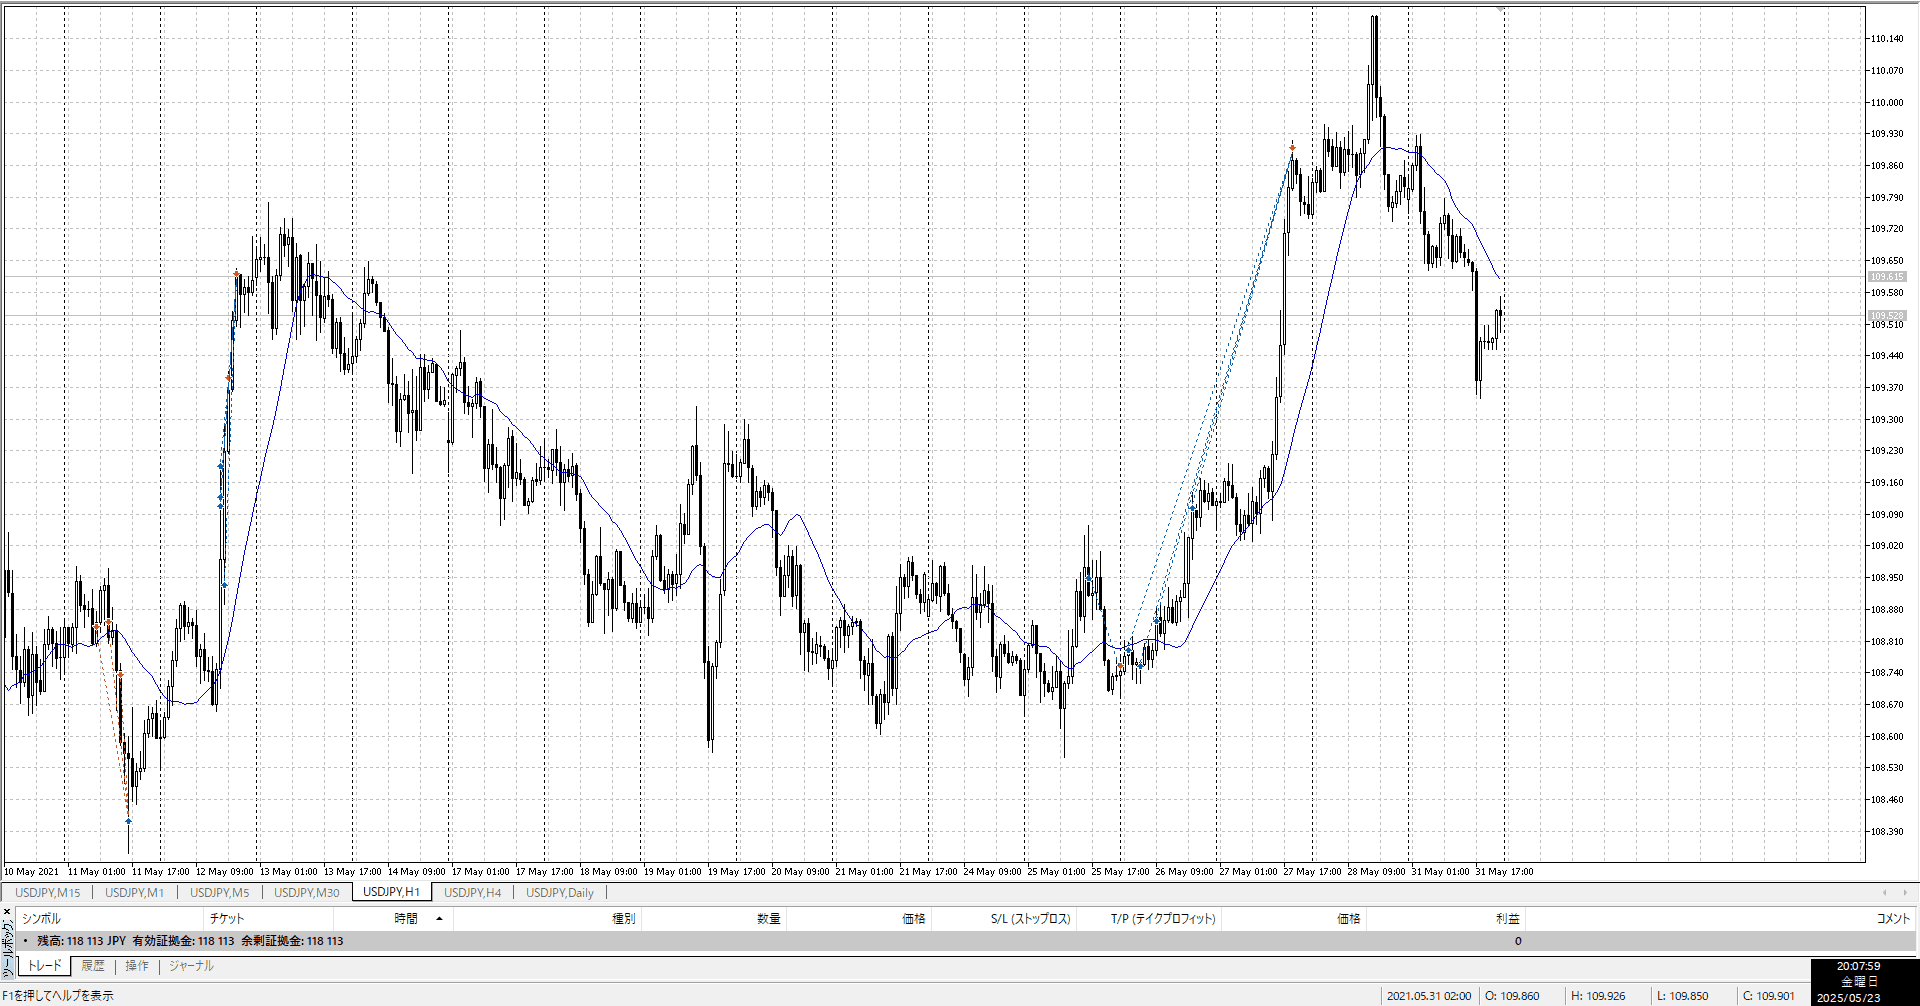The height and width of the screenshot is (1006, 1920).
Task: Open the USDJPY,M1 chart tab
Action: tap(134, 892)
